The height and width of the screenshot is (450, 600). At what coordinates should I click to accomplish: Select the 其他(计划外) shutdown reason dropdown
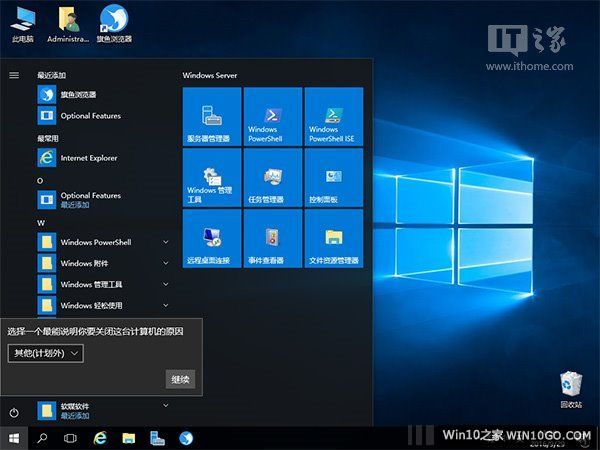point(45,353)
